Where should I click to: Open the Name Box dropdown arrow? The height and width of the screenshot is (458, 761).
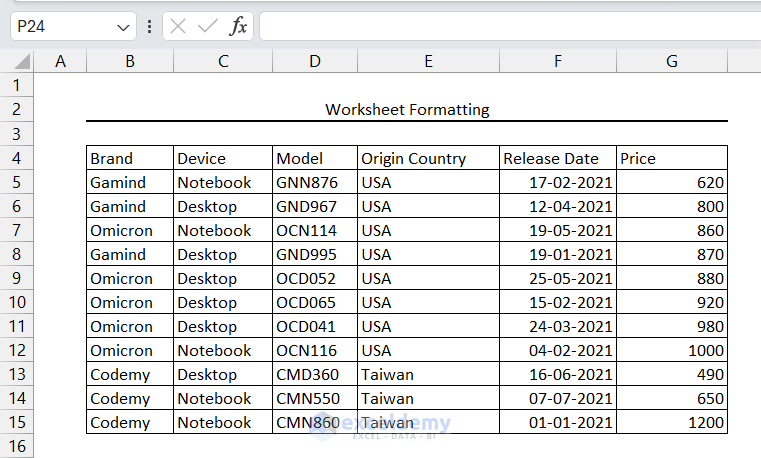[123, 28]
